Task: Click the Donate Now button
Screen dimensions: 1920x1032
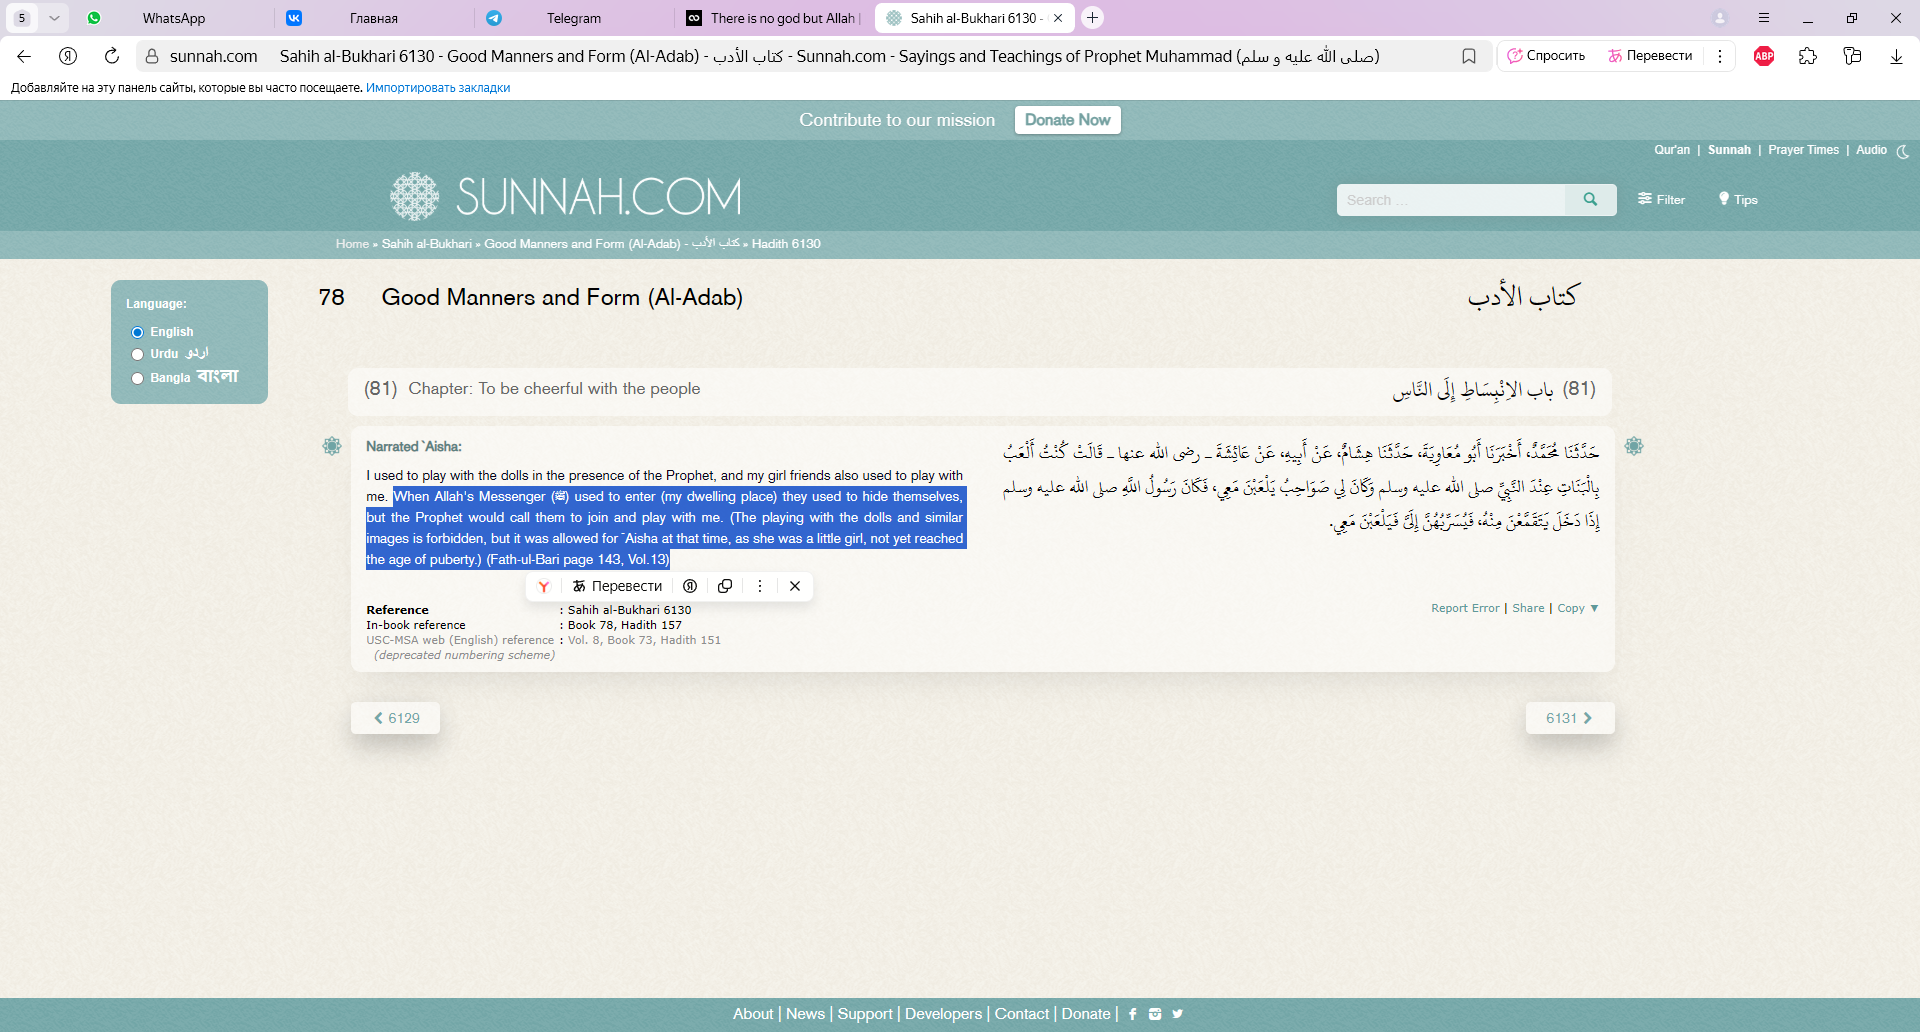Action: tap(1067, 120)
